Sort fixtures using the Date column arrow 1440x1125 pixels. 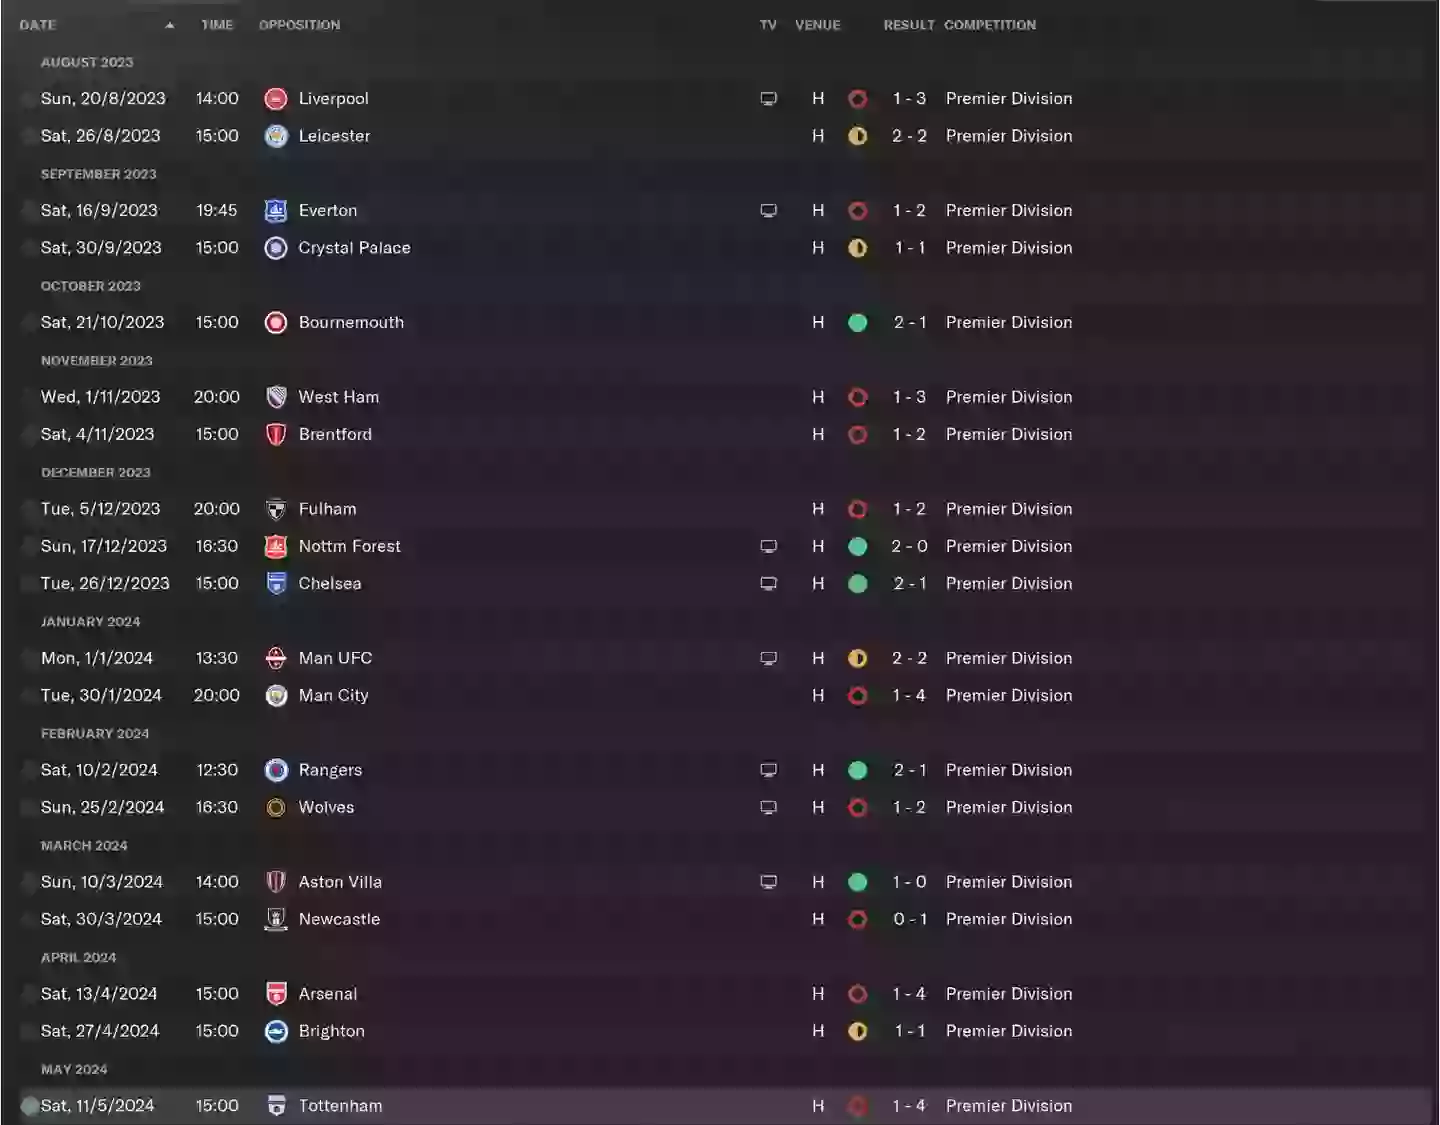tap(169, 25)
